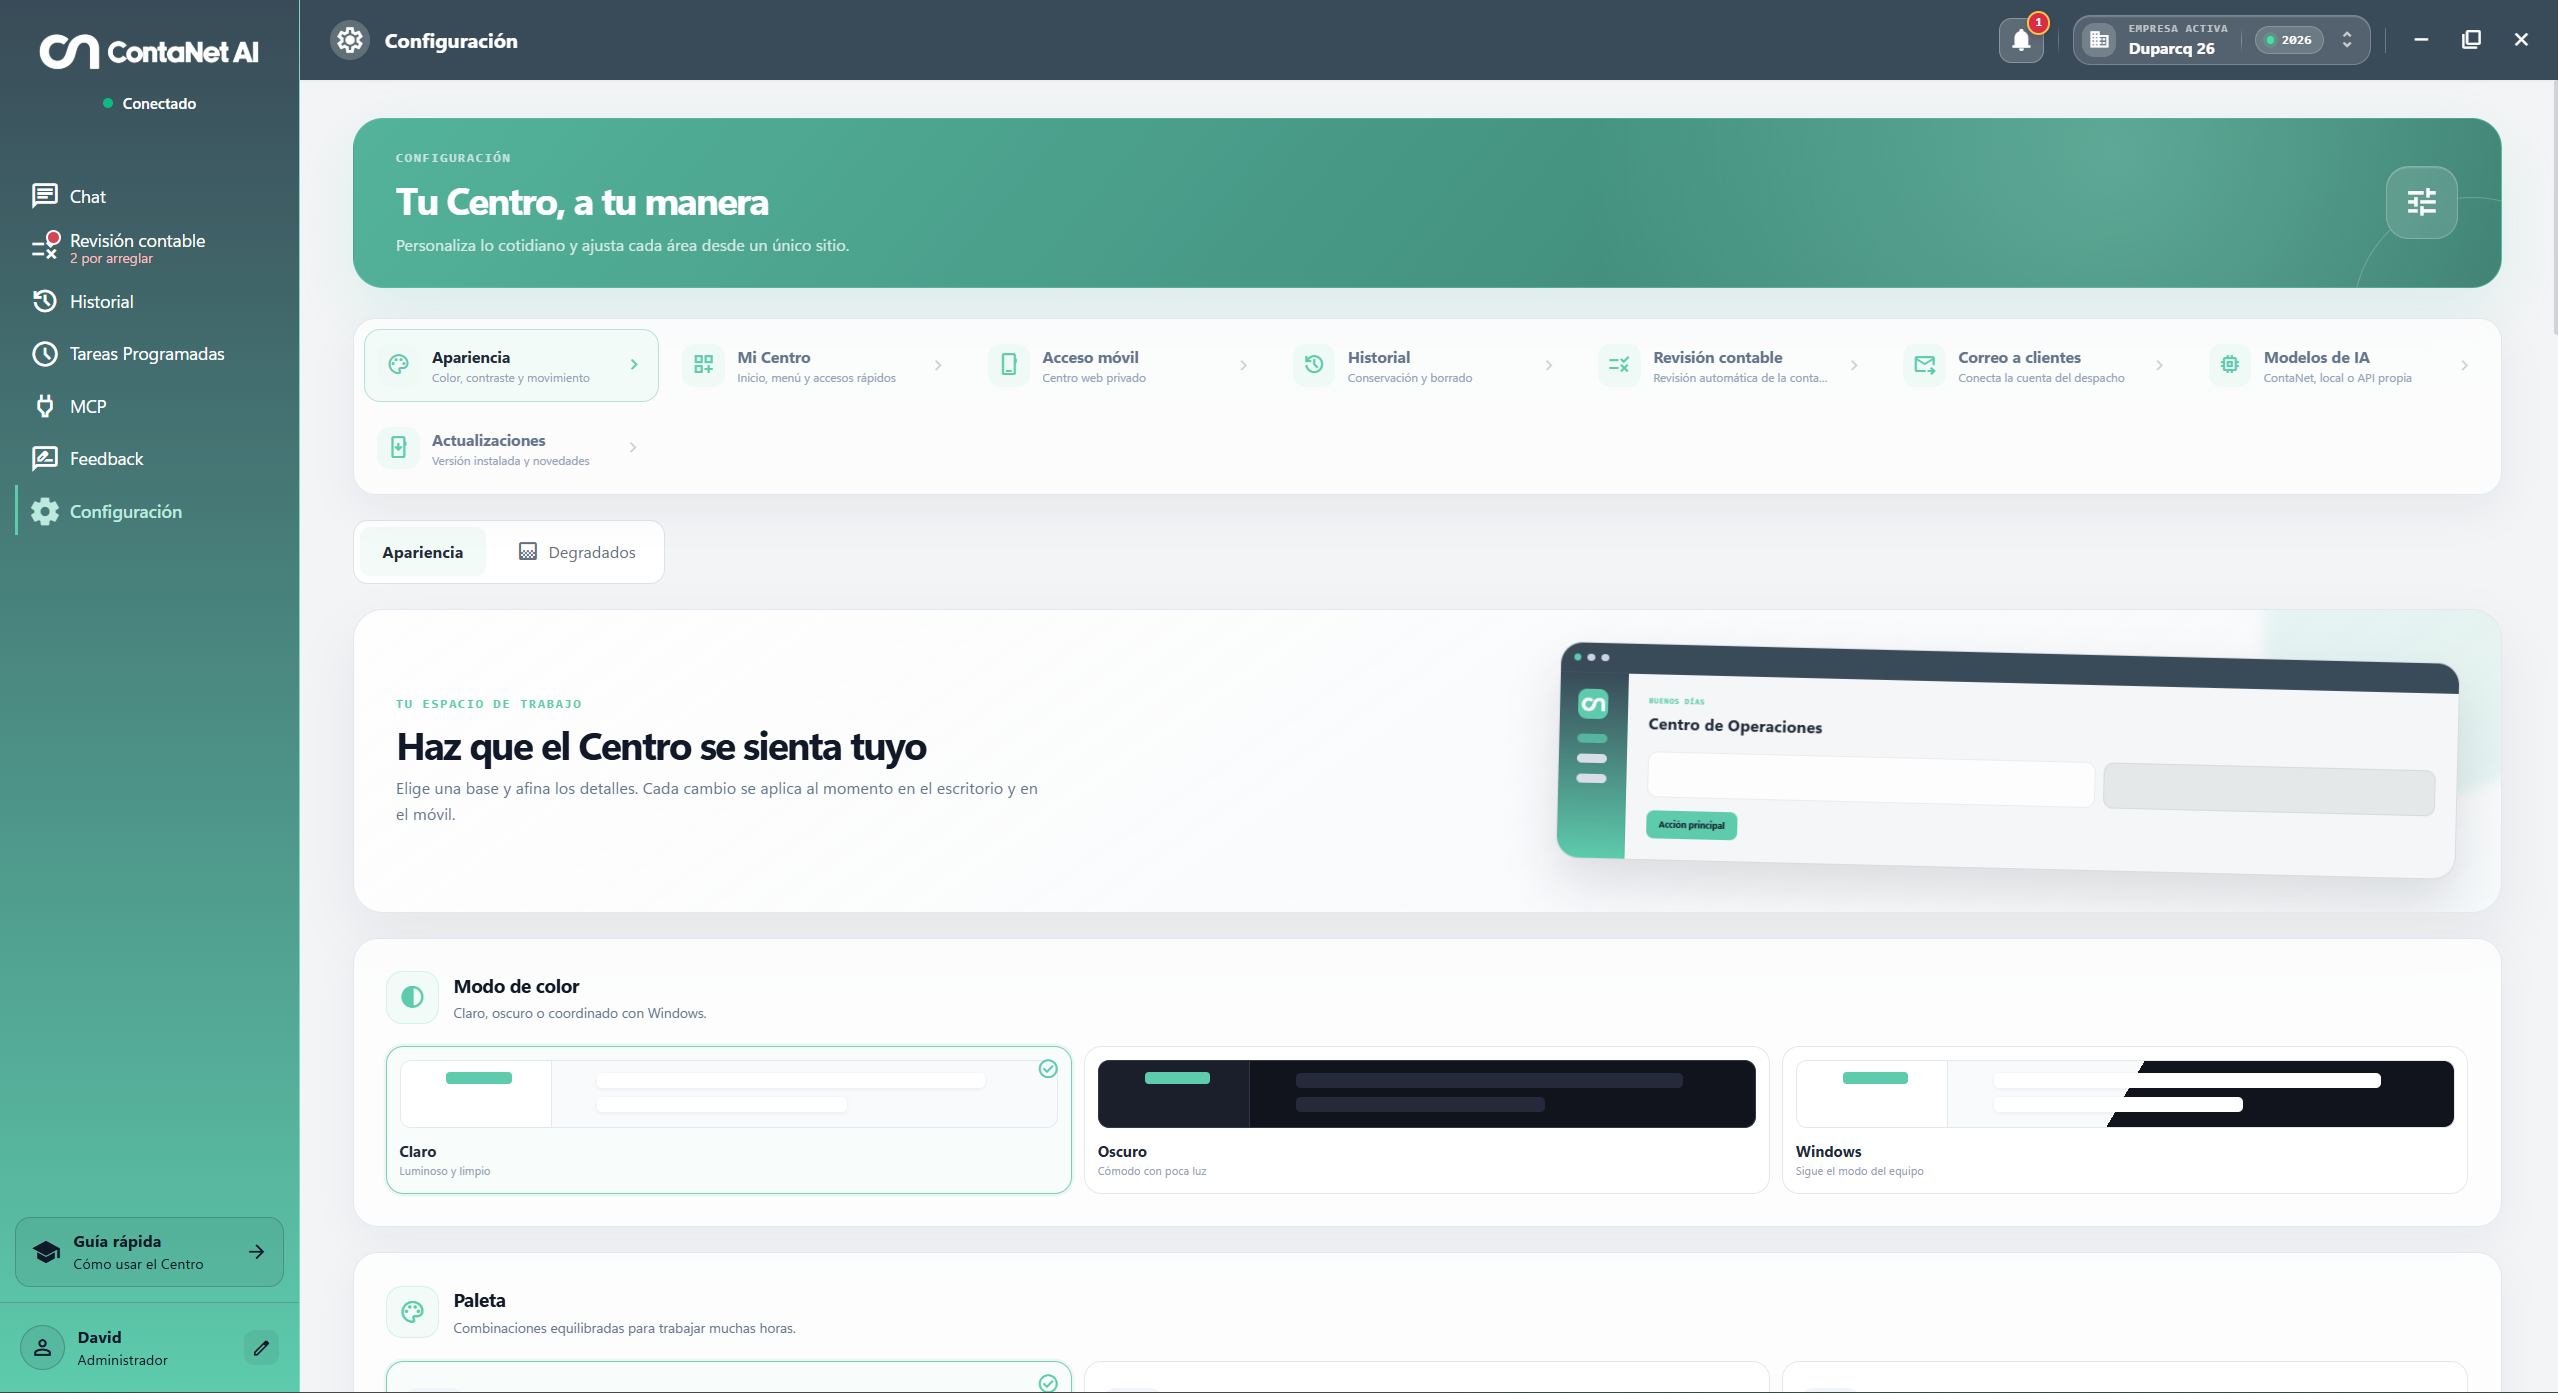Open the MCP plug icon
The width and height of the screenshot is (2558, 1393).
(x=45, y=406)
